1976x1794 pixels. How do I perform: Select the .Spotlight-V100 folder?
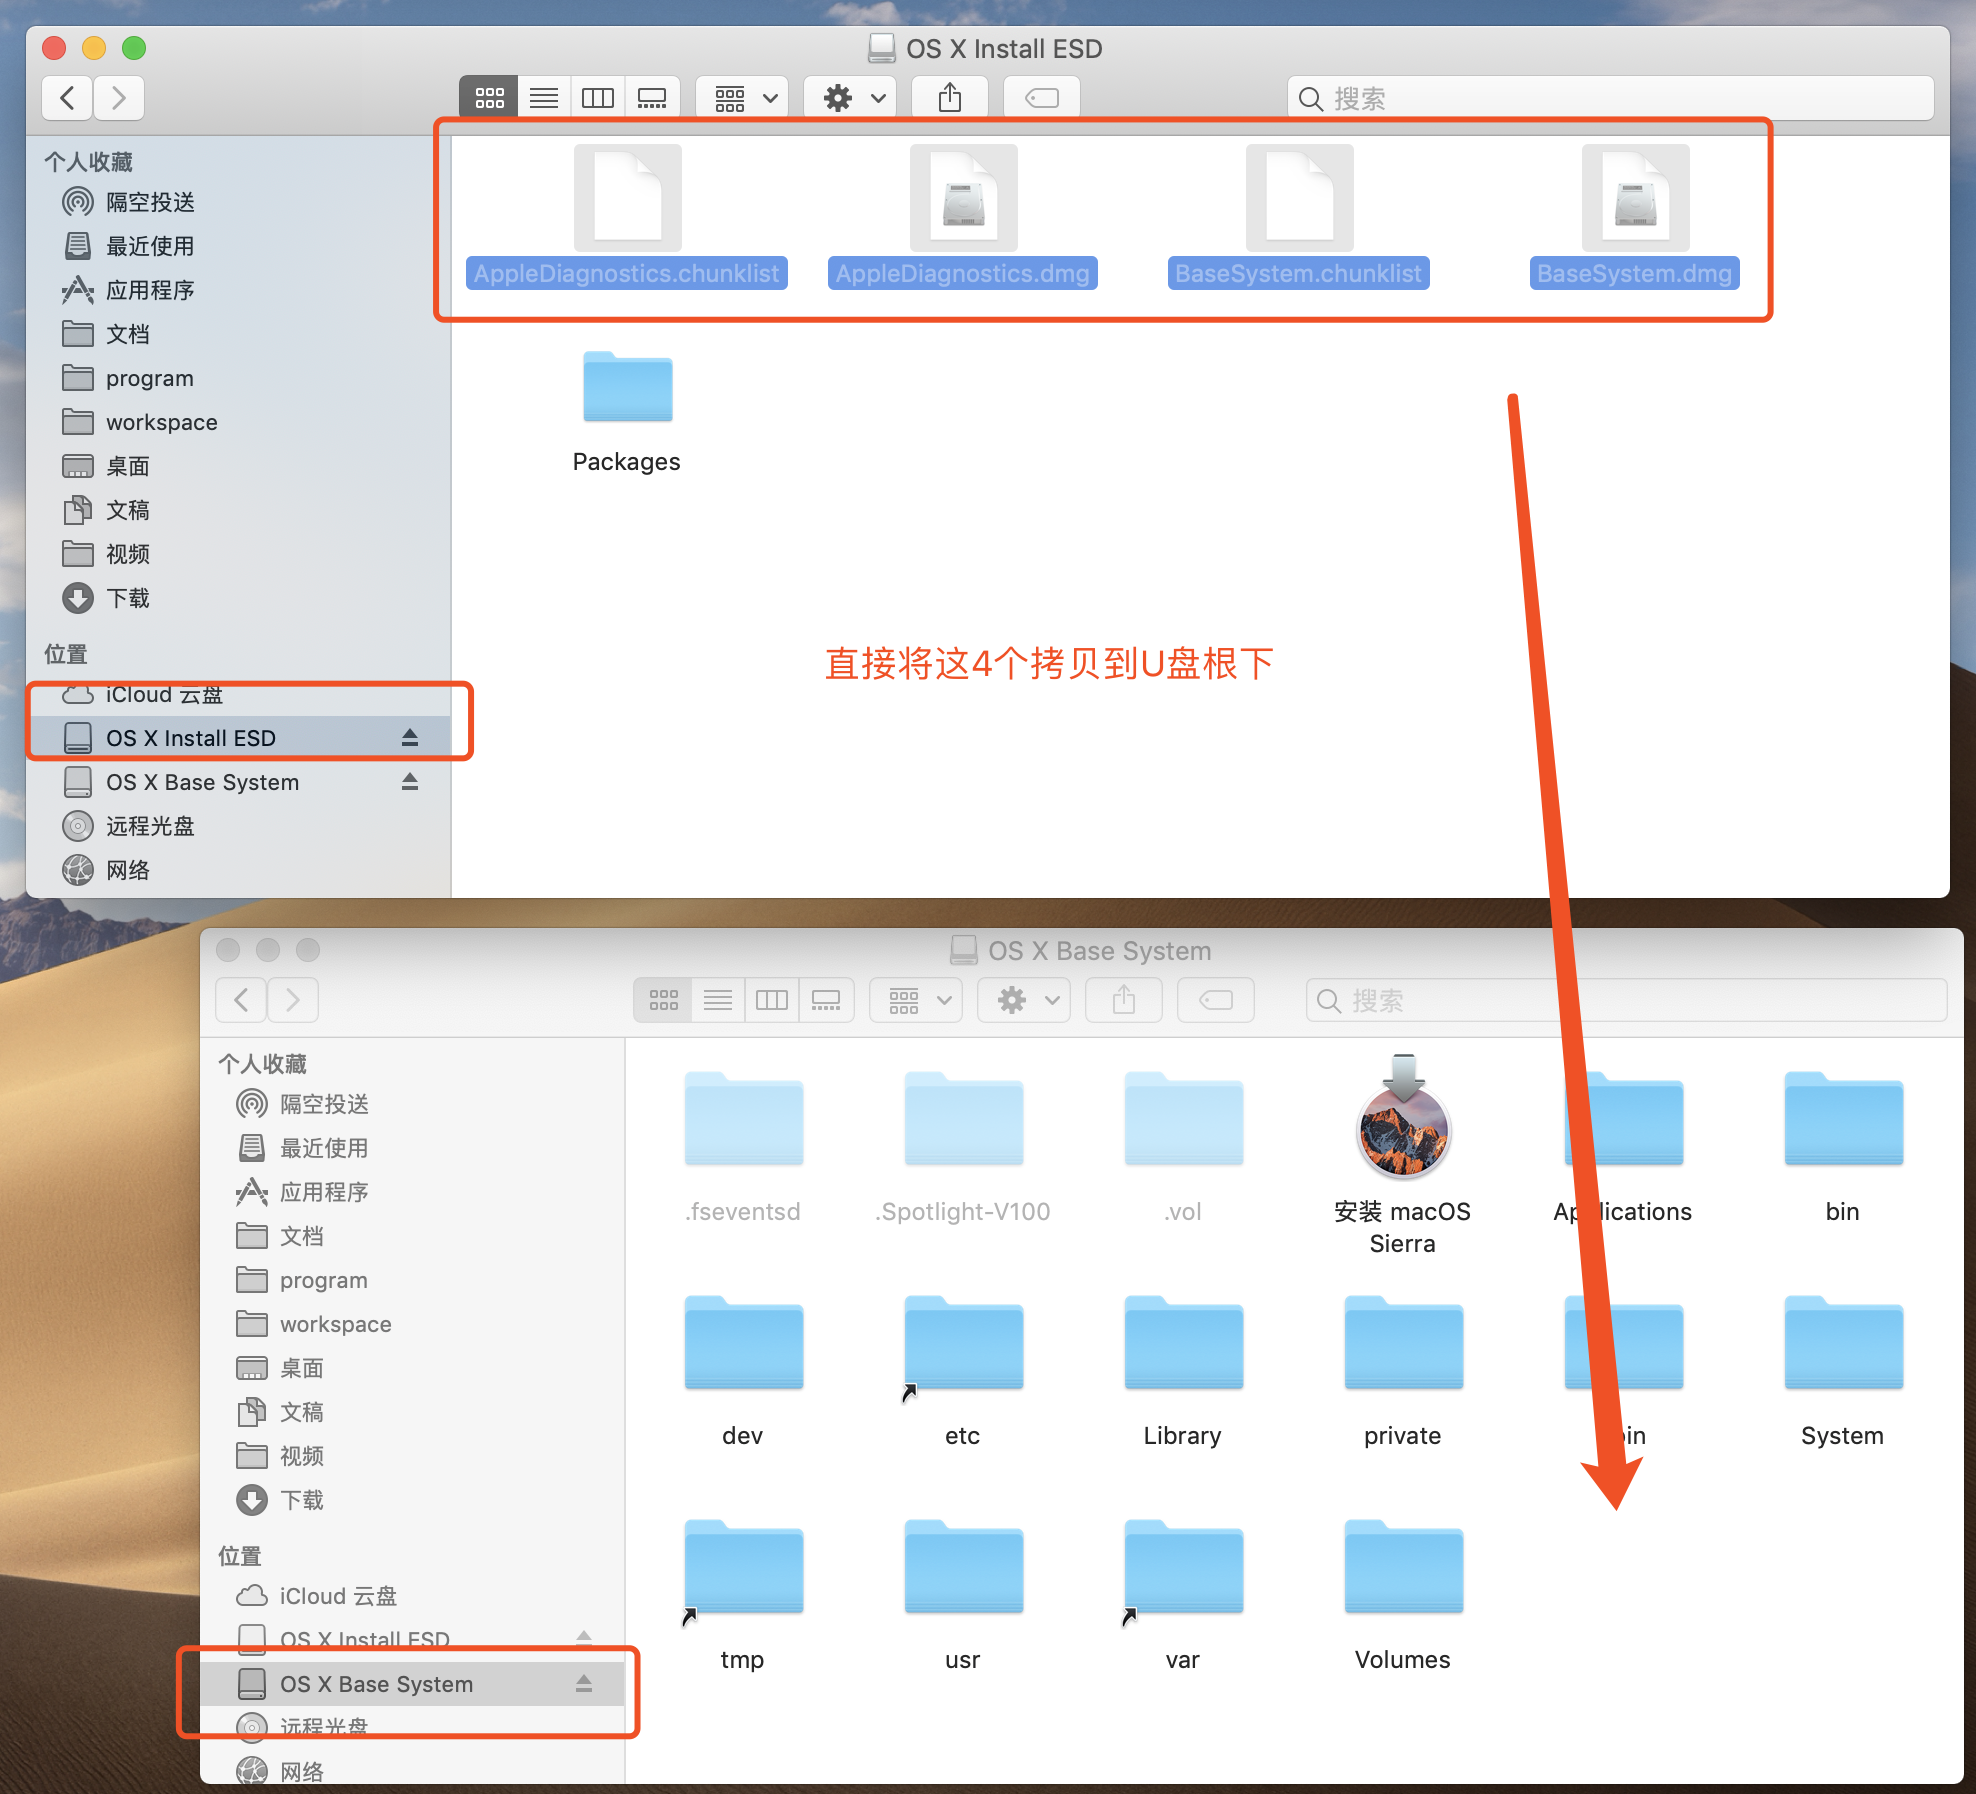tap(963, 1148)
